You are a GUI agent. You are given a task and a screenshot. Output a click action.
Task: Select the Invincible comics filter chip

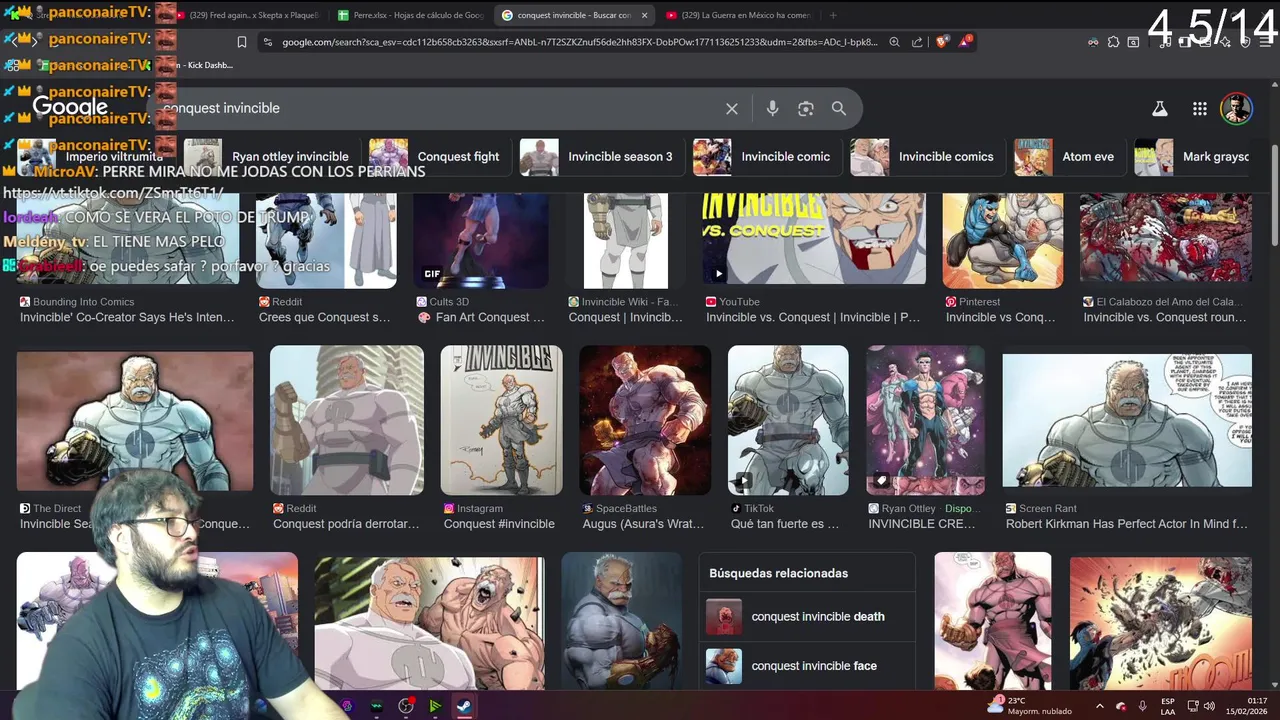(928, 157)
